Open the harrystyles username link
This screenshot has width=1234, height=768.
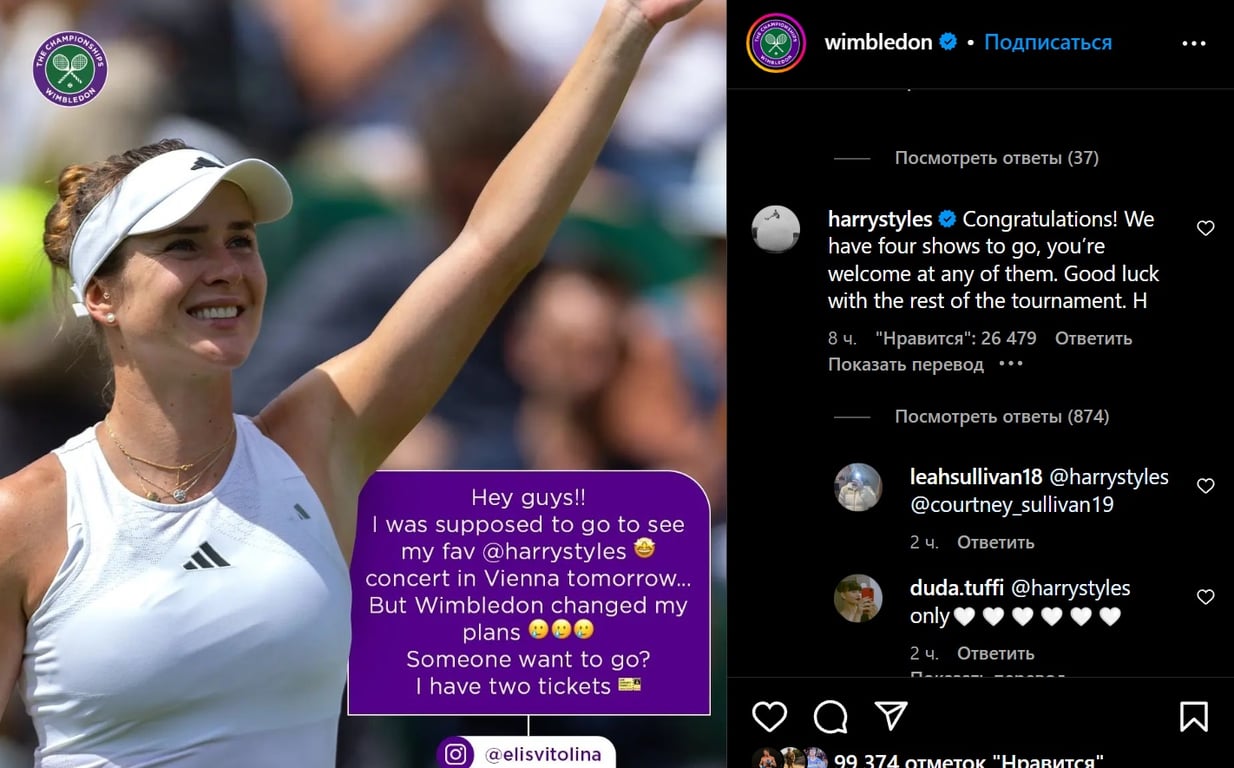point(880,219)
